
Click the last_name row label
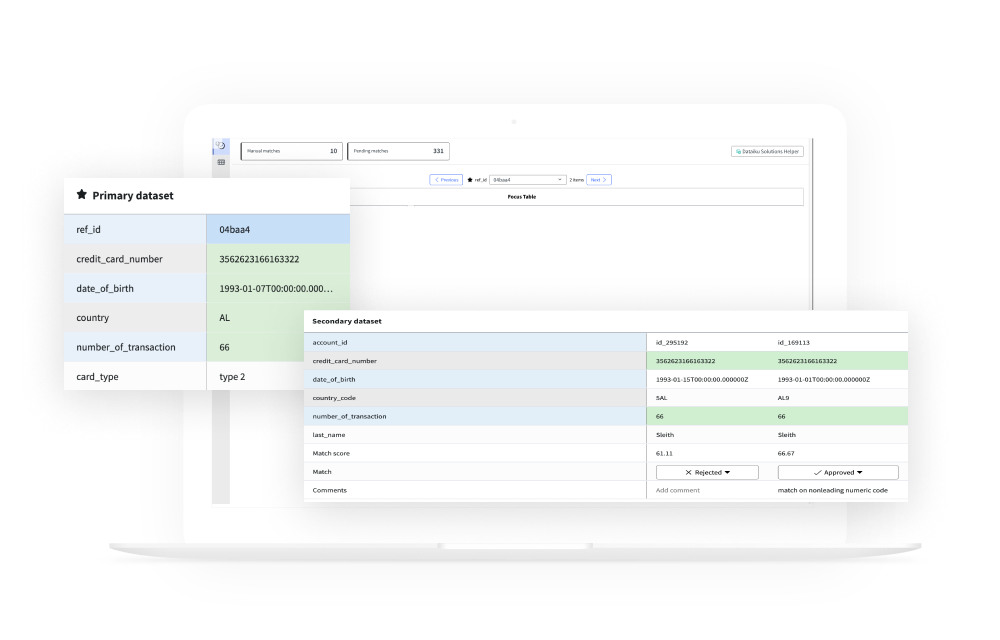coord(328,435)
